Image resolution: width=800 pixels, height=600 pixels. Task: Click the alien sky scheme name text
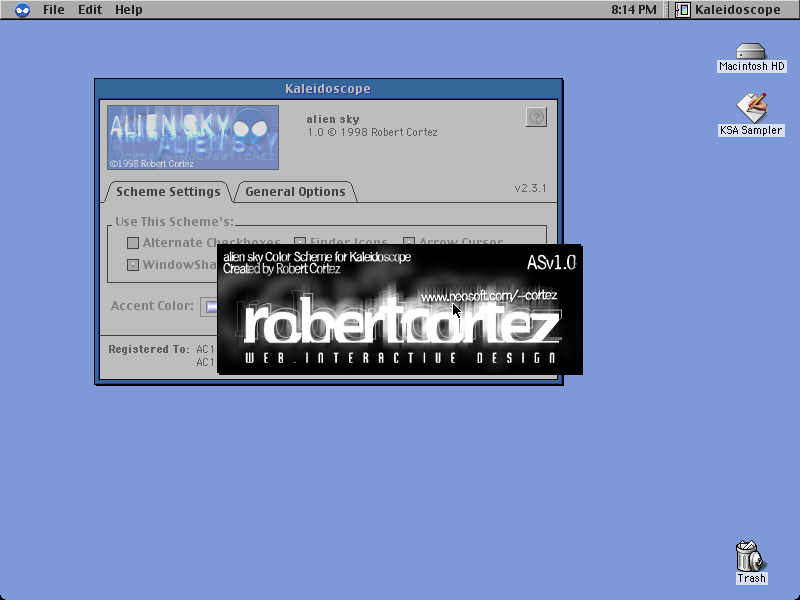pyautogui.click(x=333, y=119)
